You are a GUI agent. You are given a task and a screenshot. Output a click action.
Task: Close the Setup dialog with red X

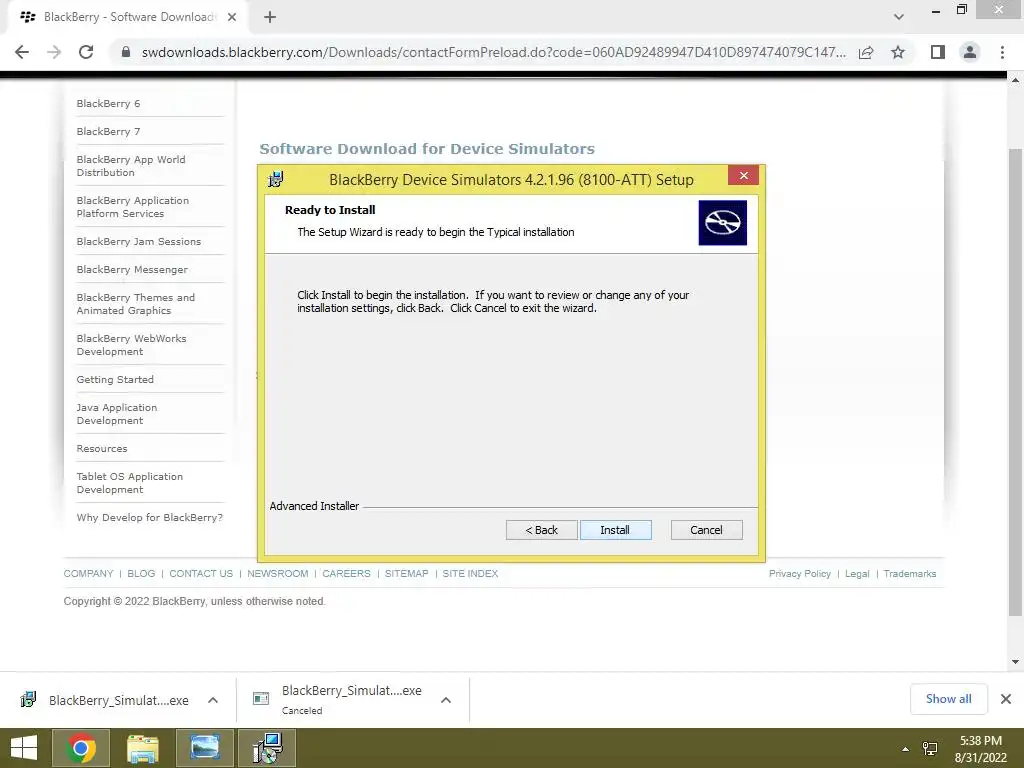pyautogui.click(x=743, y=175)
